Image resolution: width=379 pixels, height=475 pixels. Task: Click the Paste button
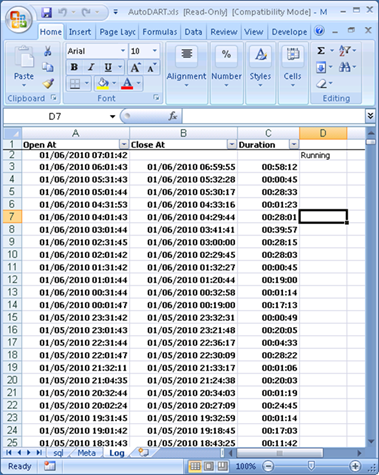click(x=24, y=67)
